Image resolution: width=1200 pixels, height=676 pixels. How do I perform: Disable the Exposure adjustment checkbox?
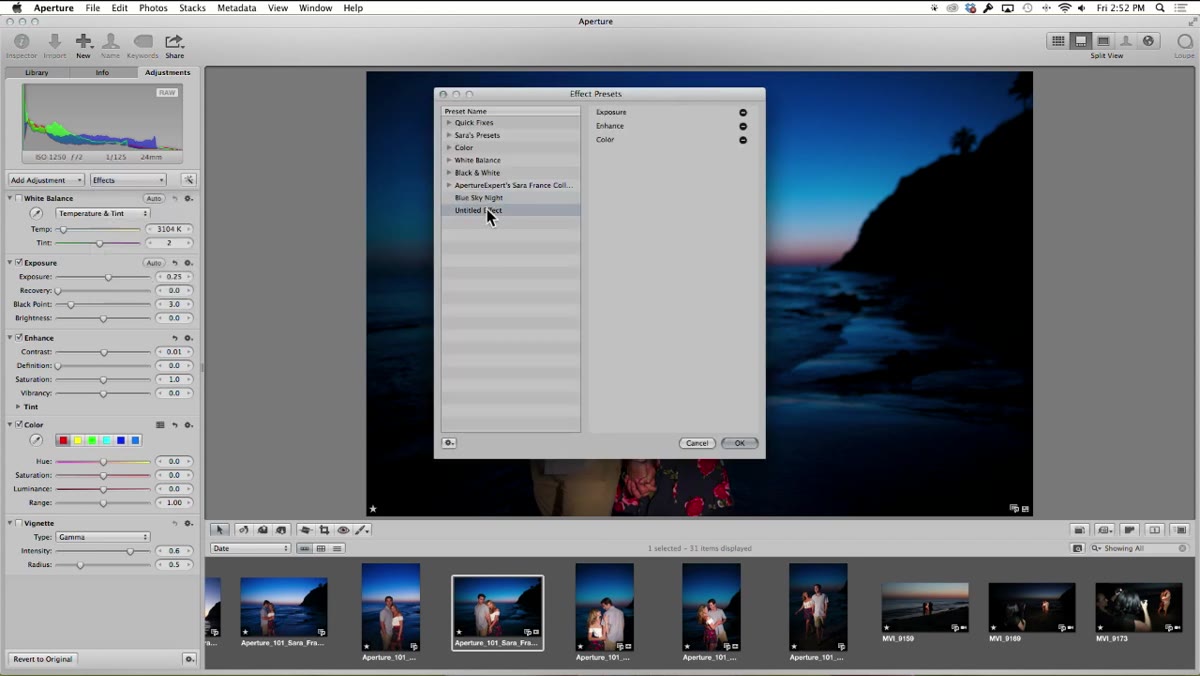point(19,262)
